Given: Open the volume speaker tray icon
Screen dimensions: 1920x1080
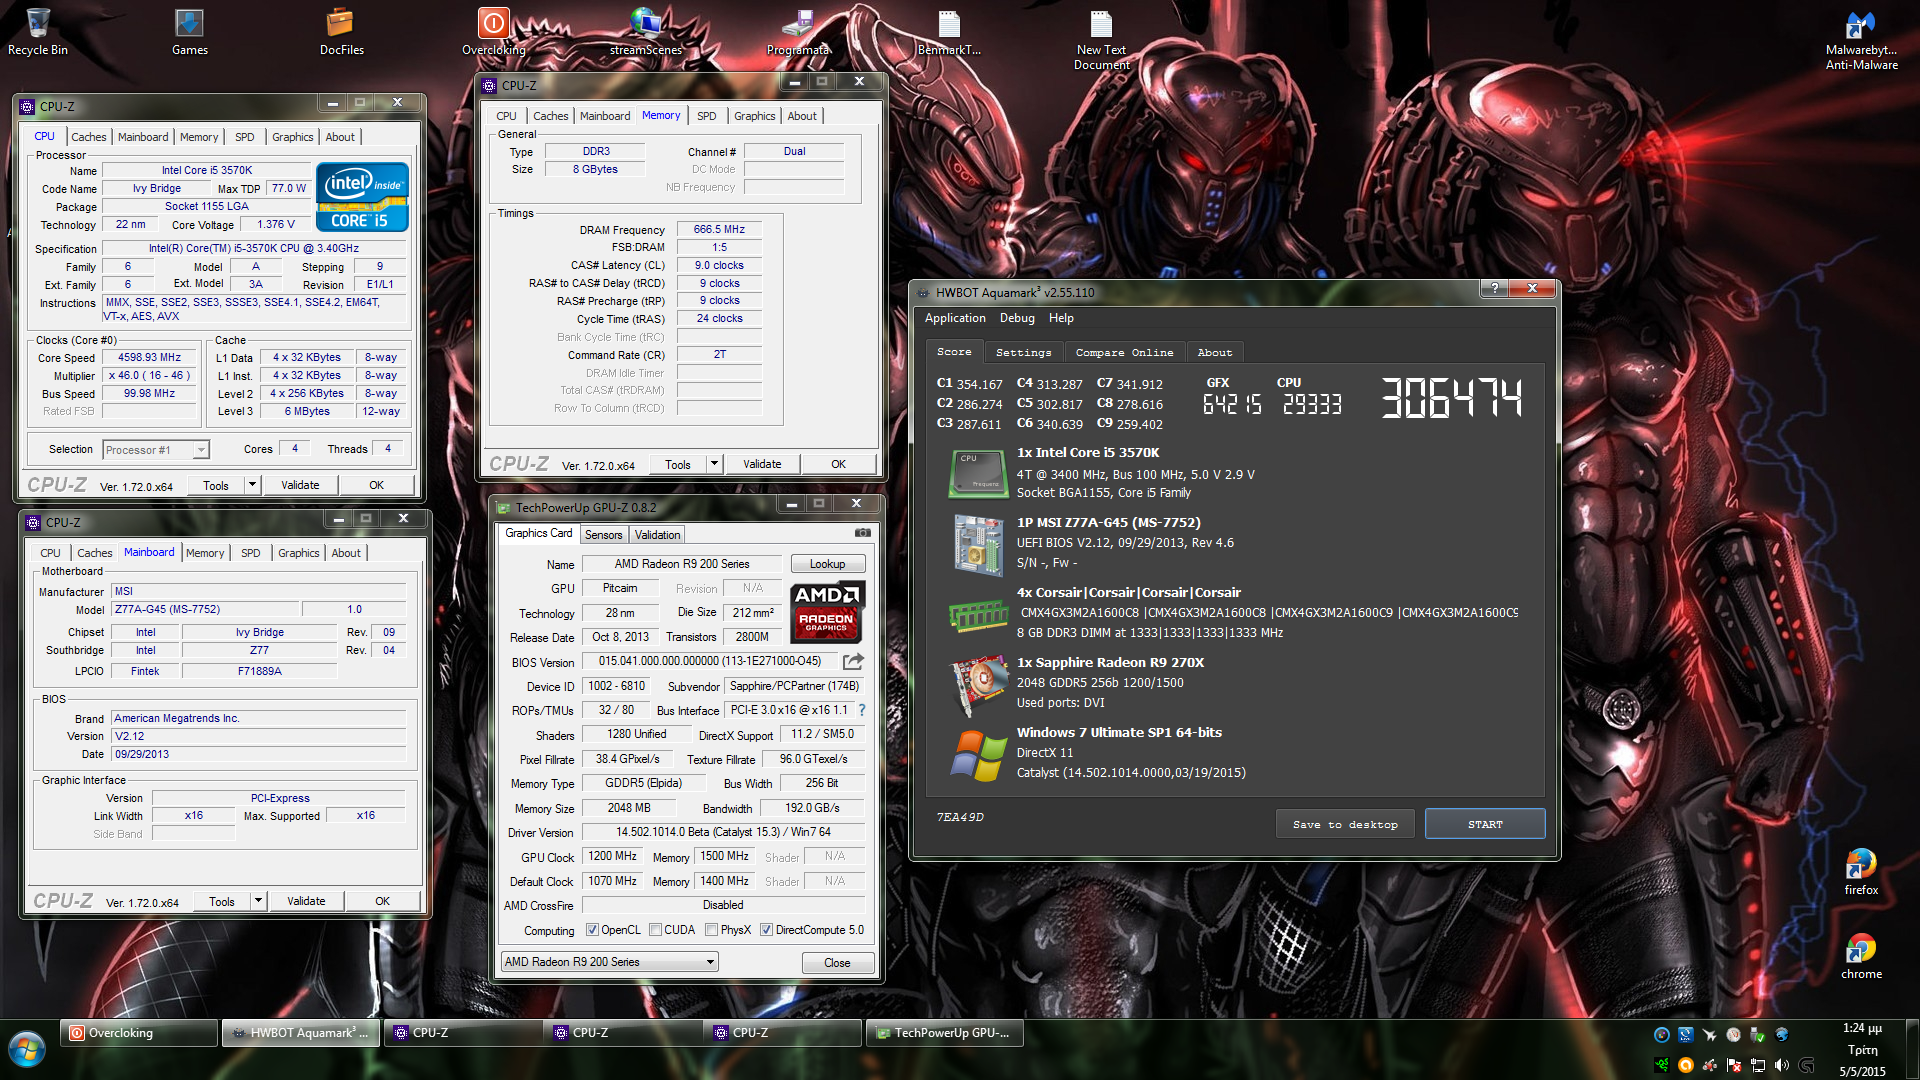Looking at the screenshot, I should click(x=1781, y=1065).
